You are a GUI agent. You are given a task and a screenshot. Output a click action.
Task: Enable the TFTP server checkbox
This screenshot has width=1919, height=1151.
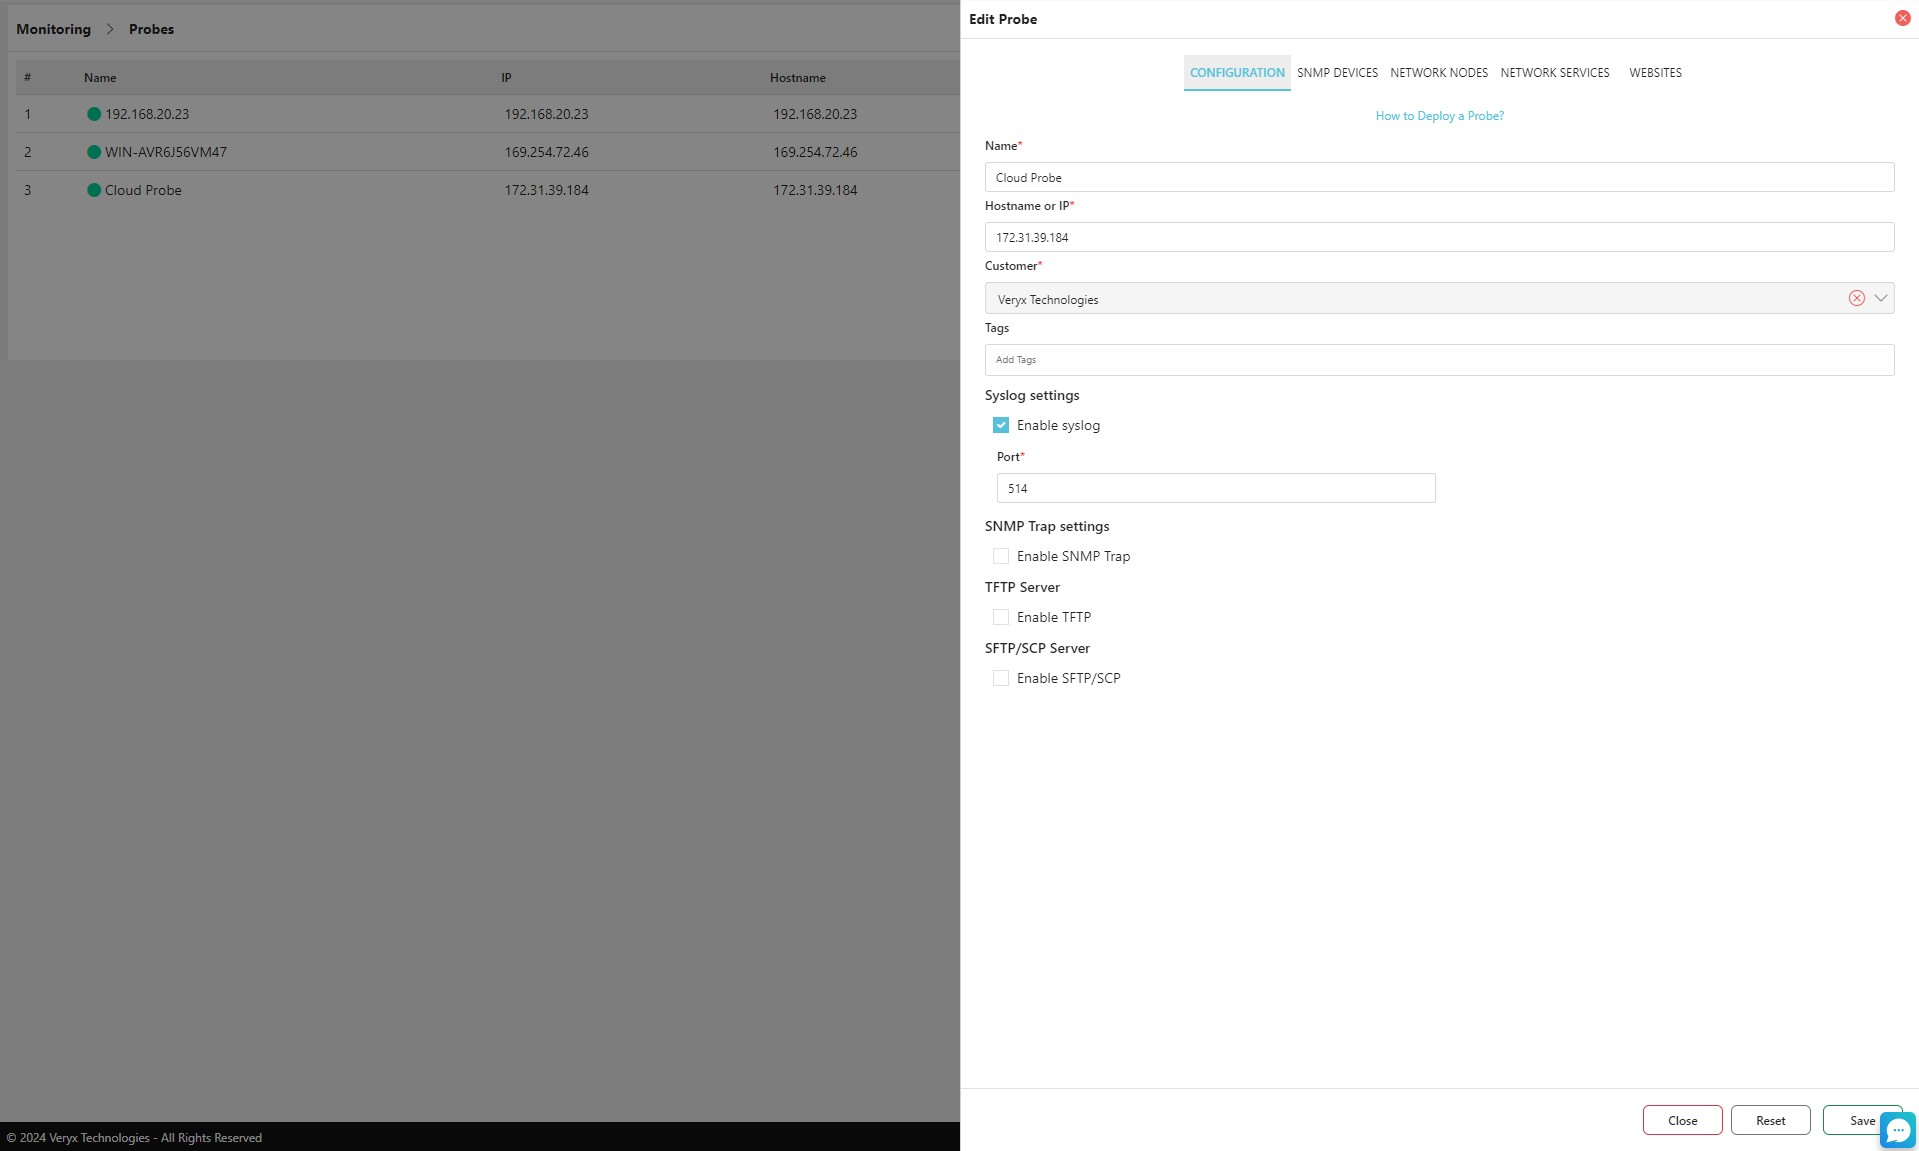pyautogui.click(x=1001, y=617)
